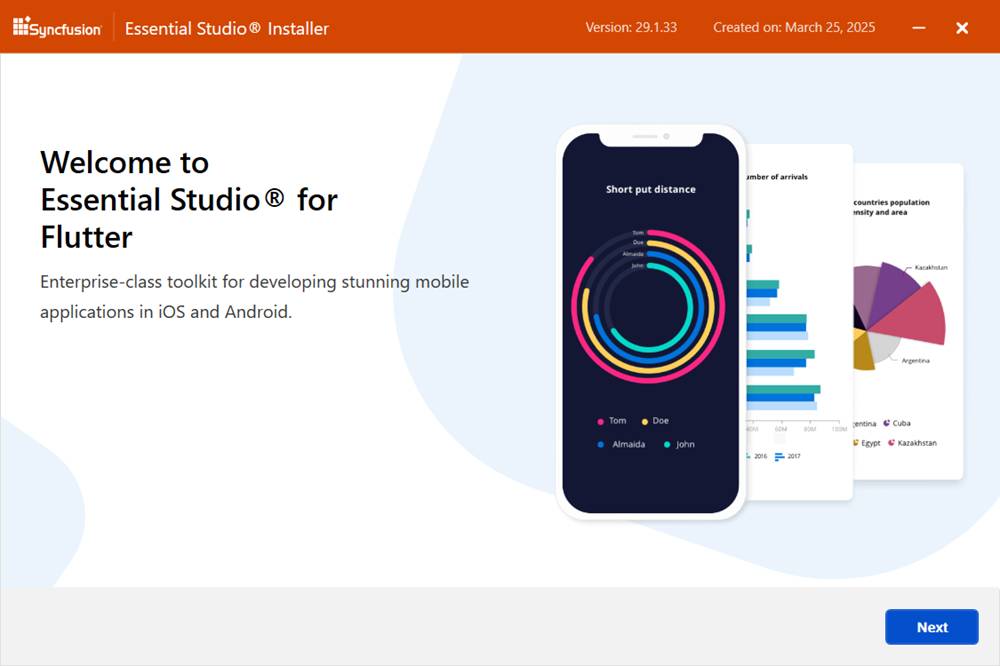Click the 'Enterprise-class toolkit' description text

254,297
